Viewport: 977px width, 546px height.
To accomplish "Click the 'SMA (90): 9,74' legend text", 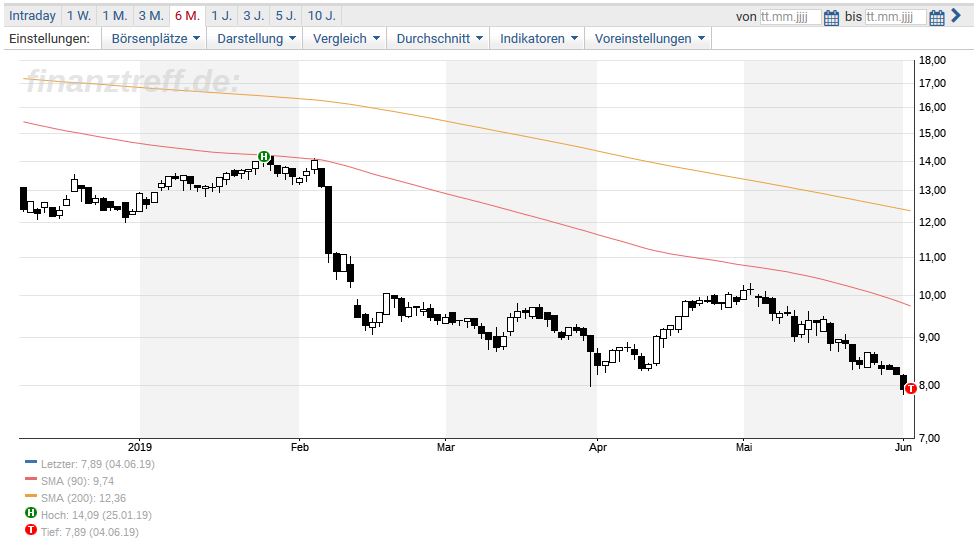I will tap(77, 481).
